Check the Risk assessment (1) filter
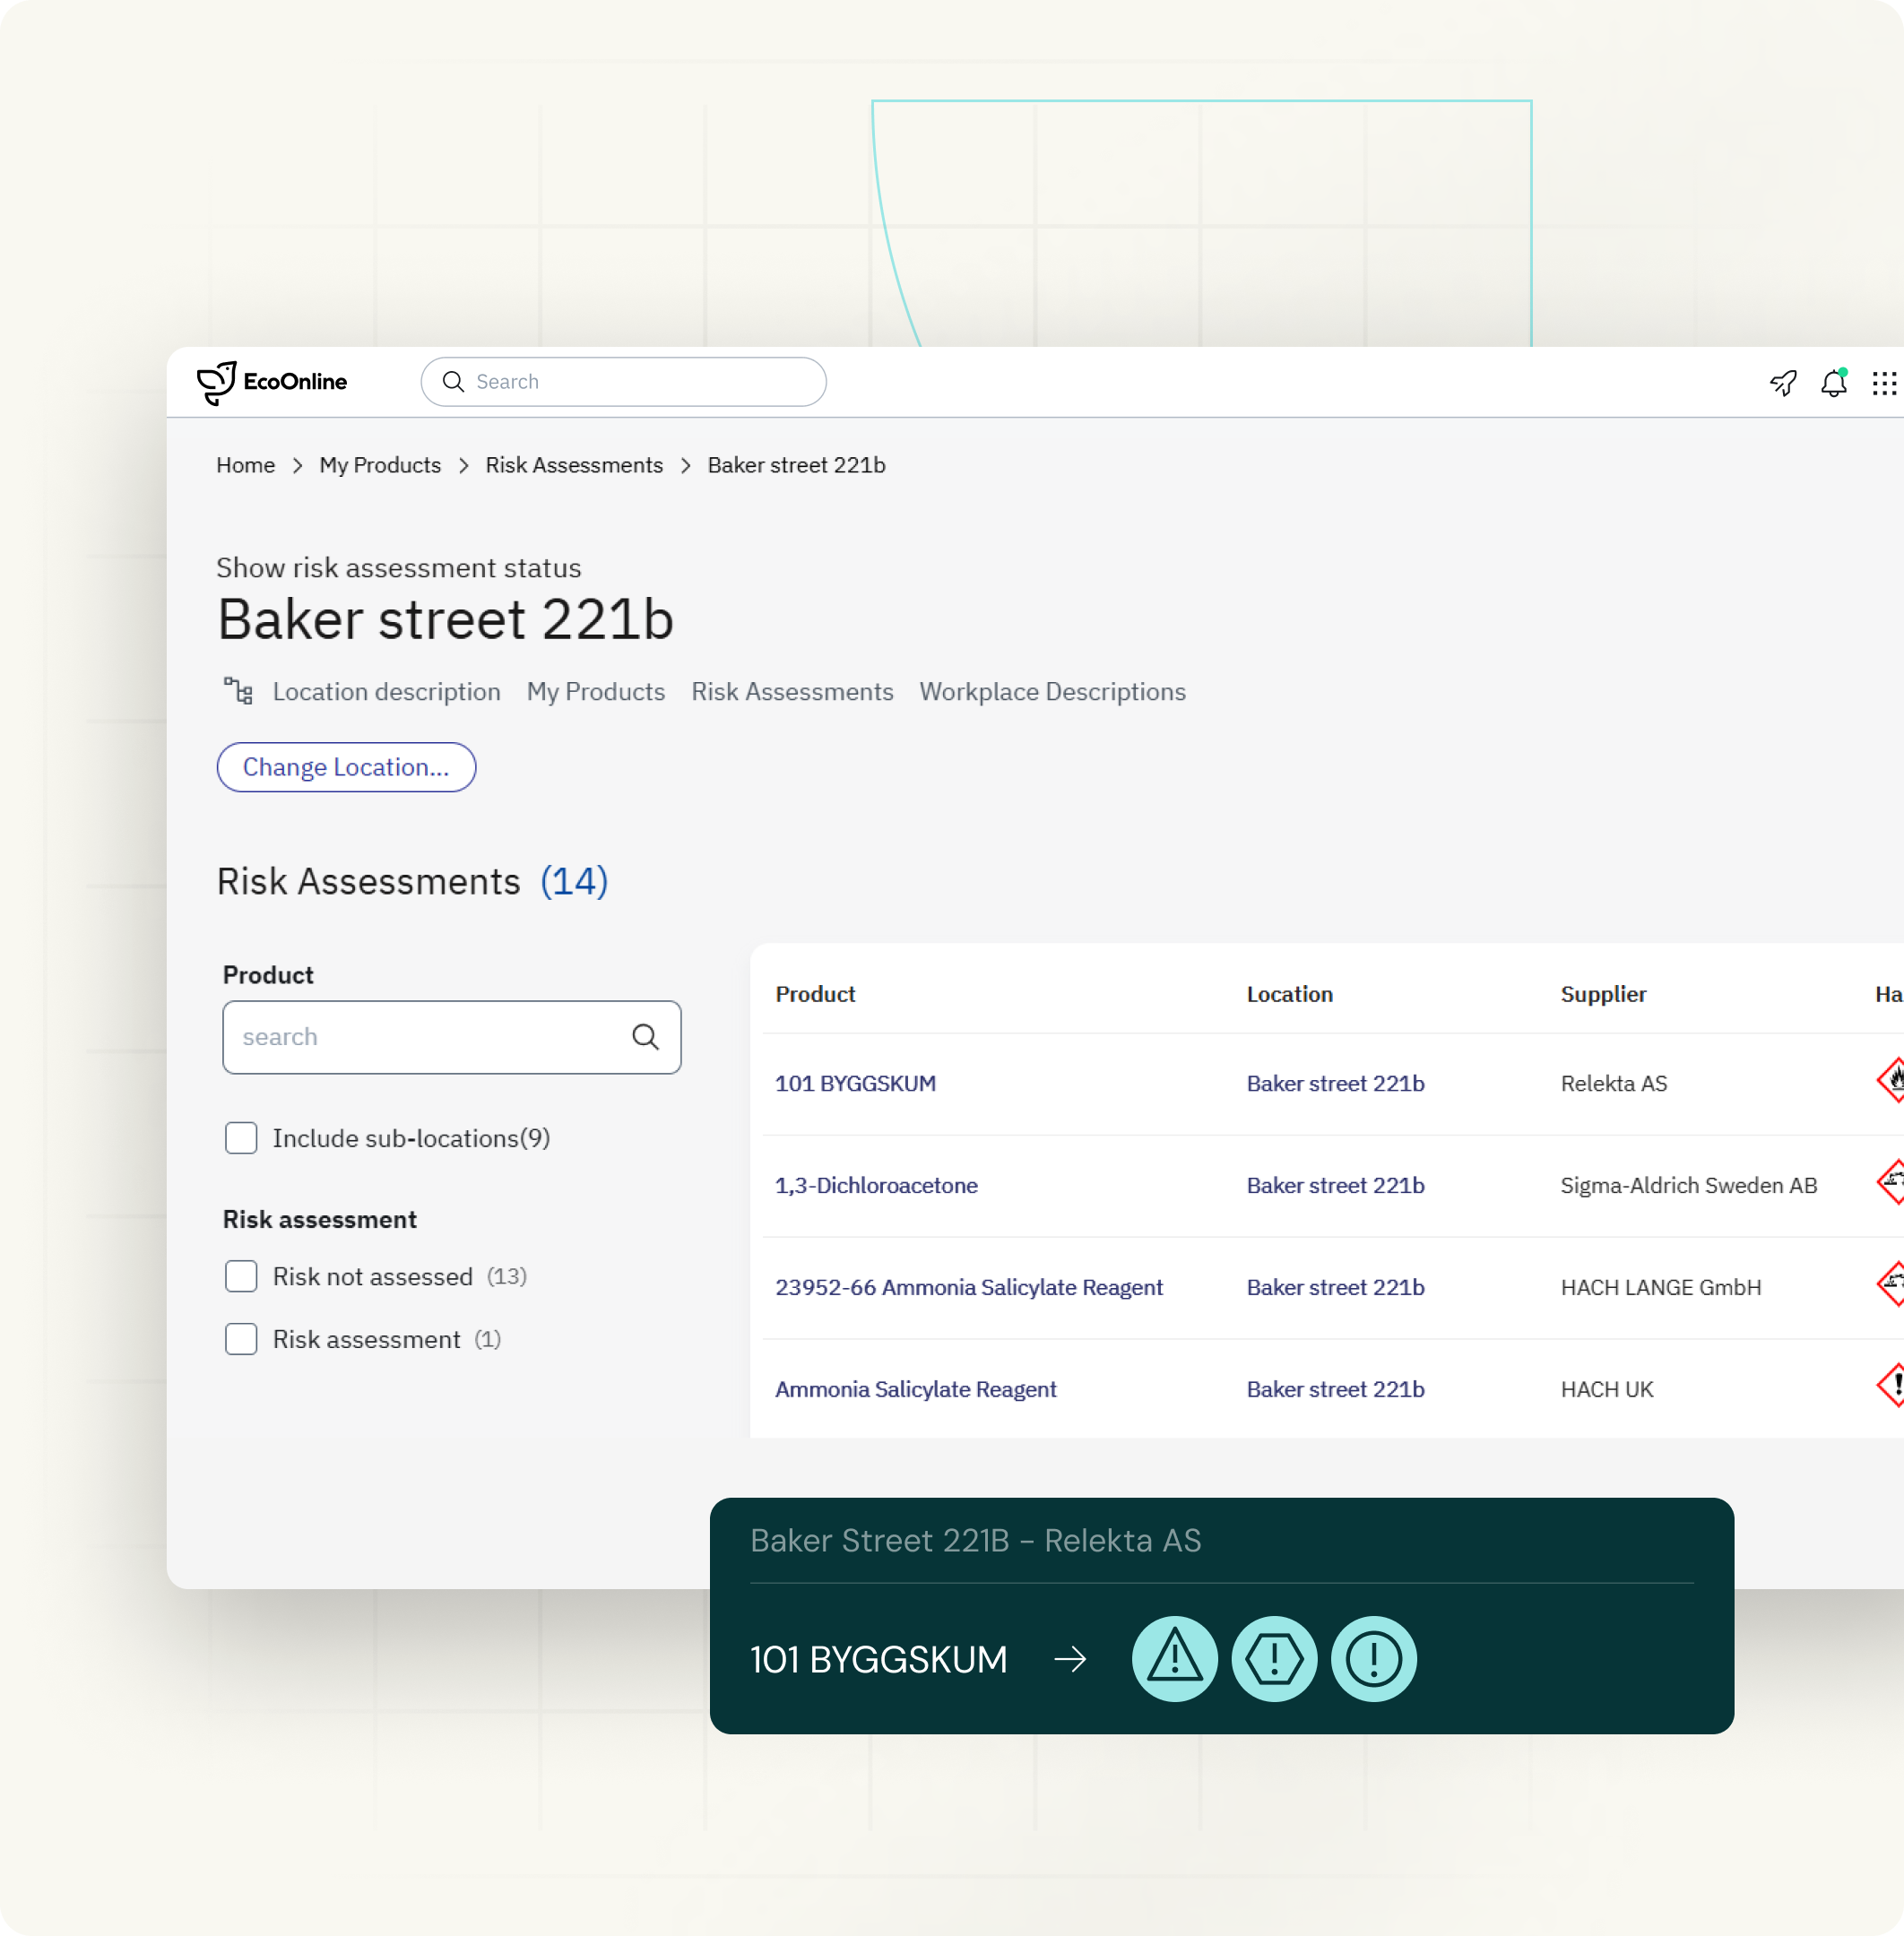The height and width of the screenshot is (1936, 1904). coord(241,1339)
